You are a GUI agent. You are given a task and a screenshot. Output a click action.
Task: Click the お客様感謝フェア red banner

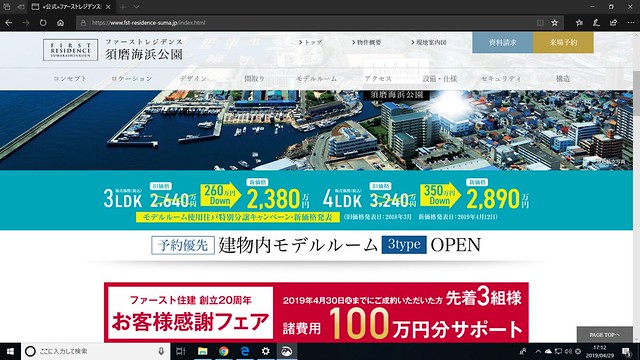[316, 312]
